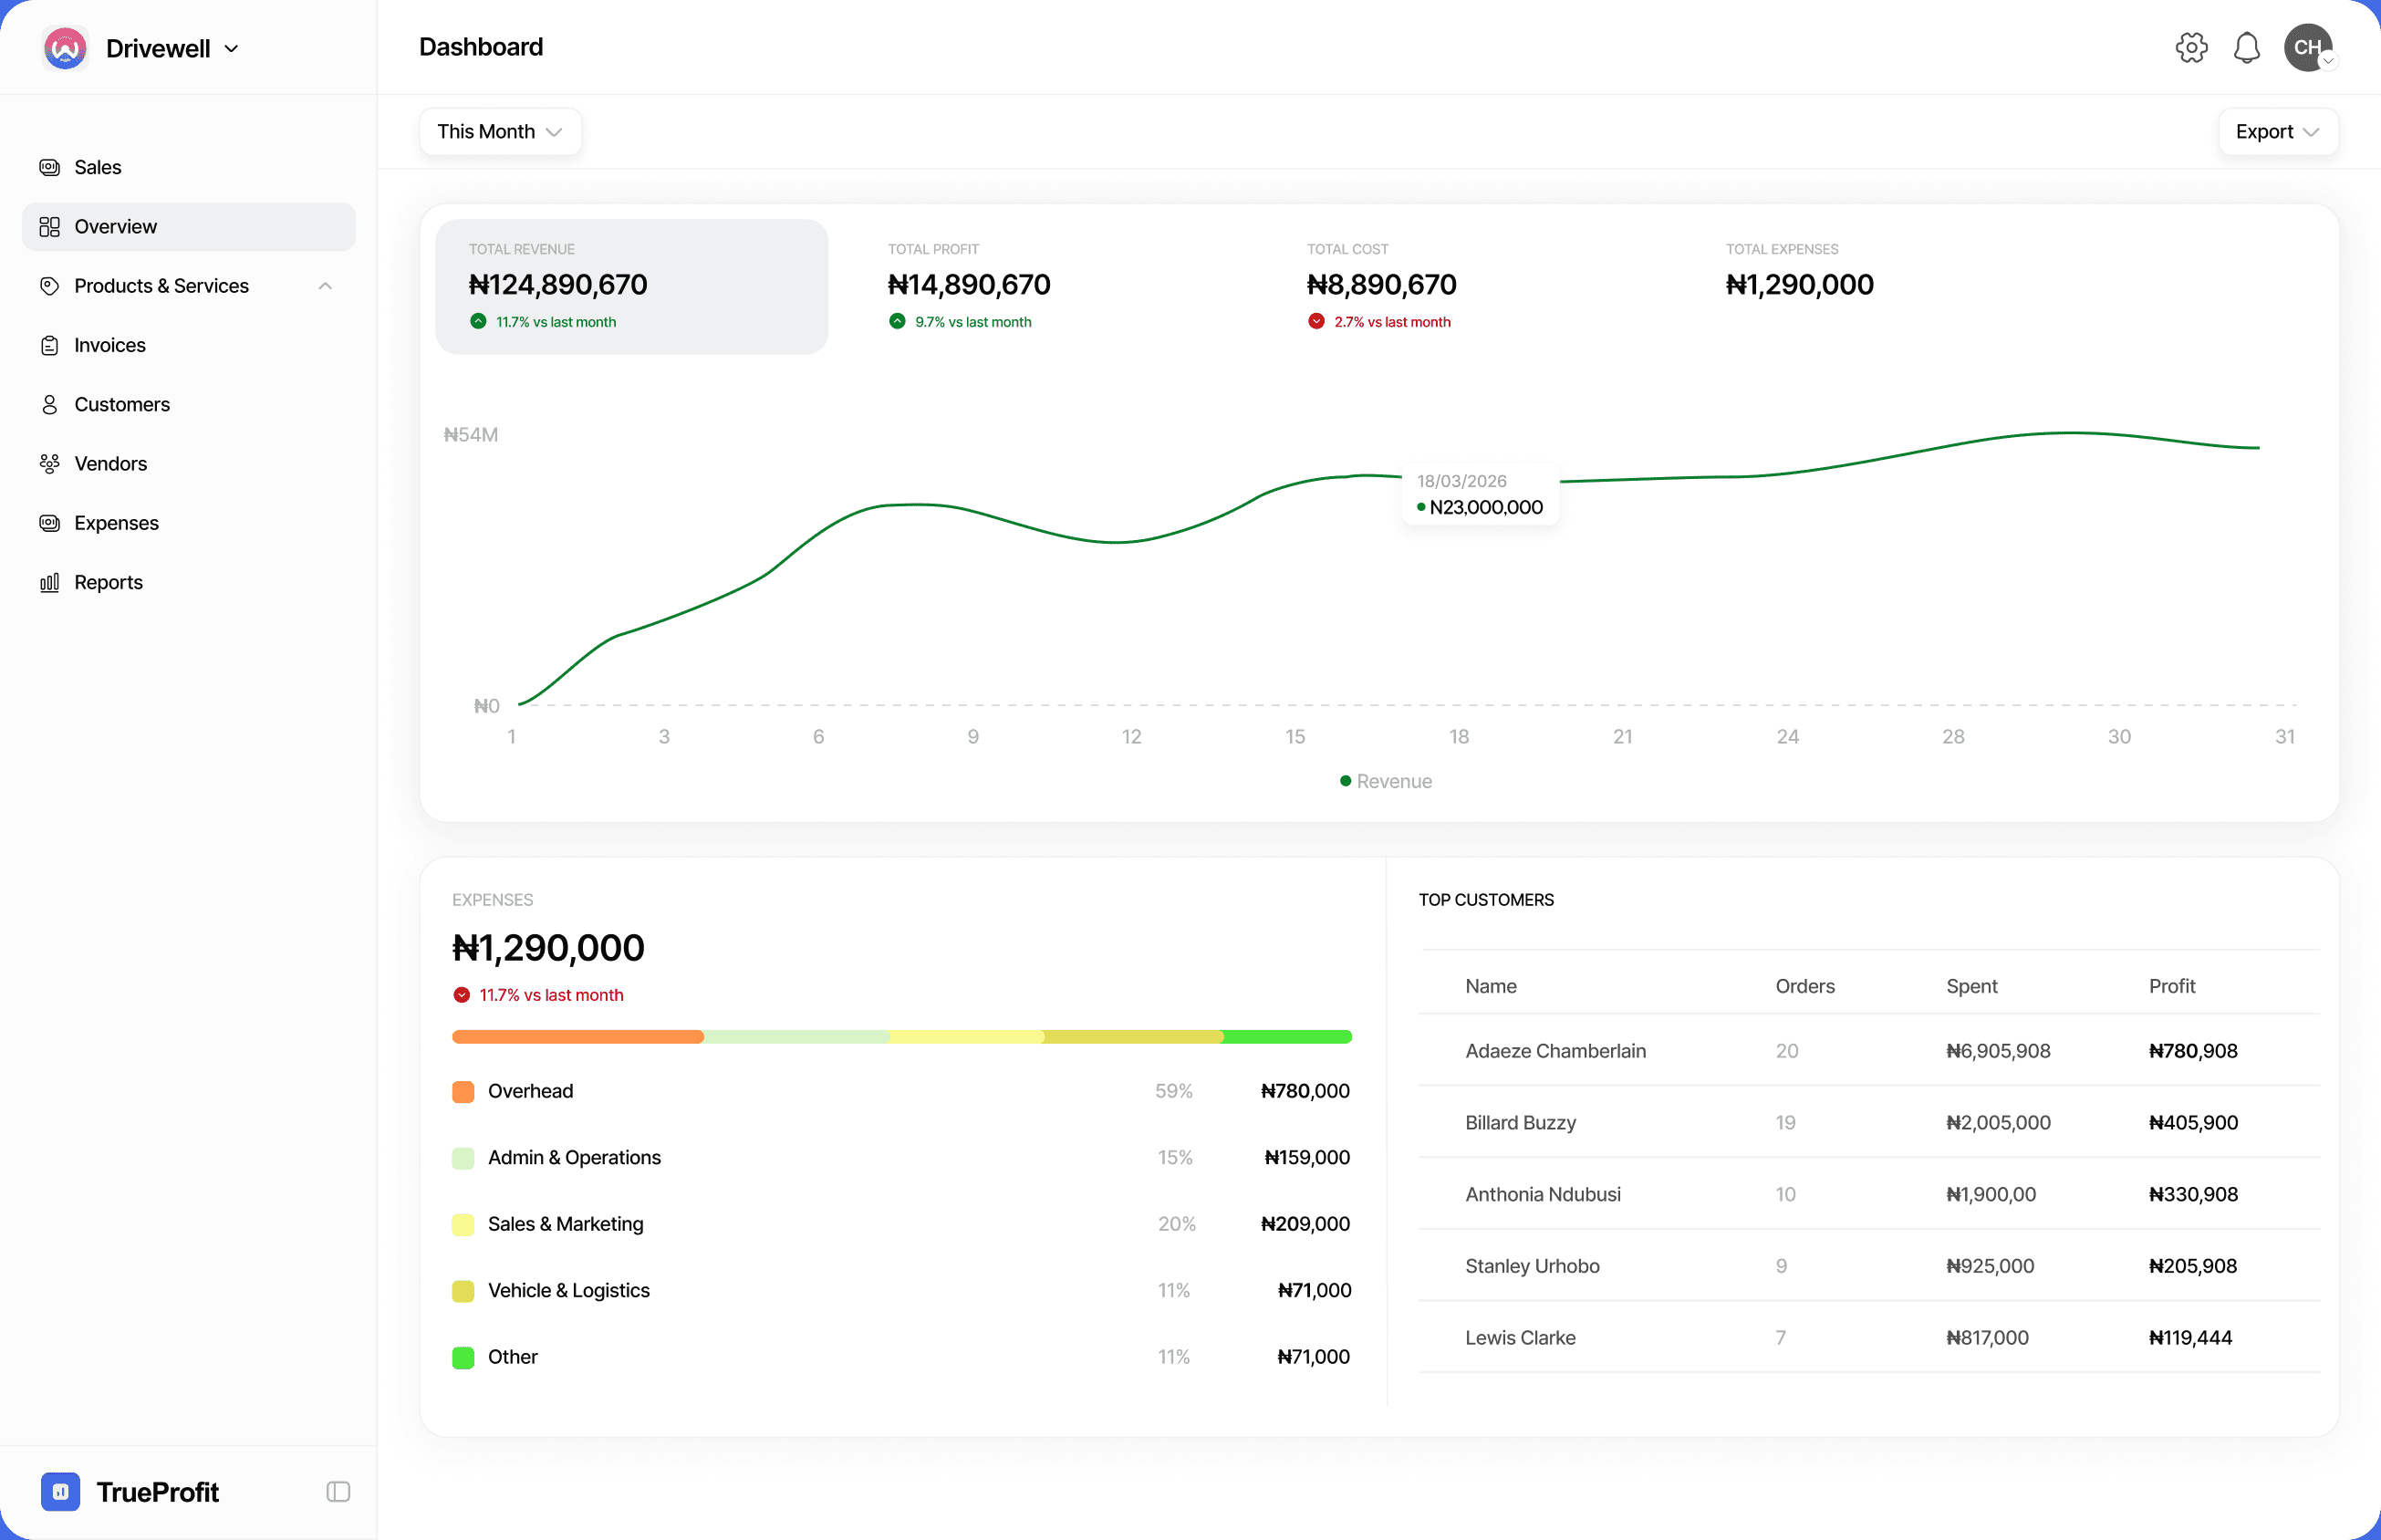
Task: Open Customers page
Action: pyautogui.click(x=189, y=404)
